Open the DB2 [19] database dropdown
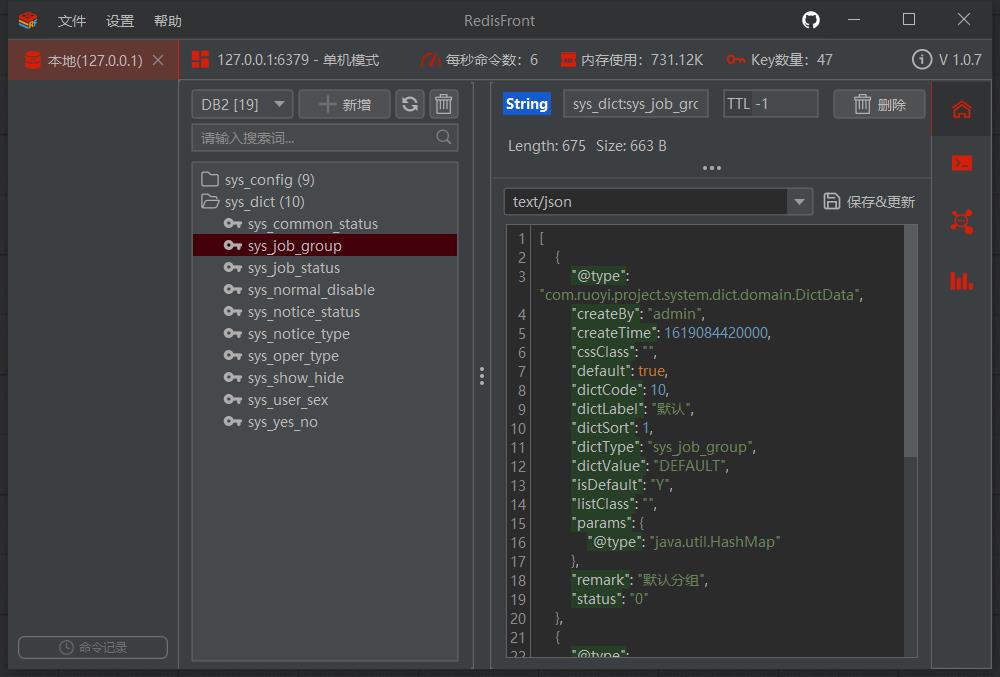 pos(242,104)
